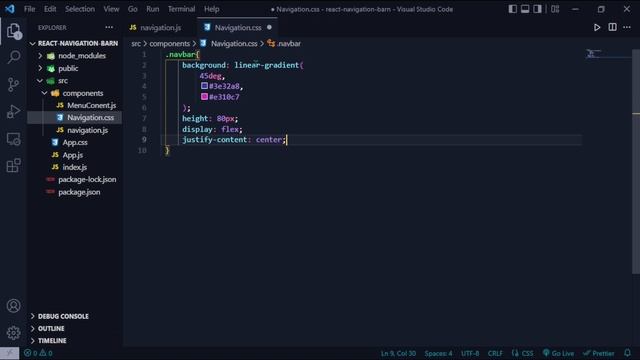Click the Run play button in editor toolbar
This screenshot has width=640, height=360.
(x=597, y=27)
